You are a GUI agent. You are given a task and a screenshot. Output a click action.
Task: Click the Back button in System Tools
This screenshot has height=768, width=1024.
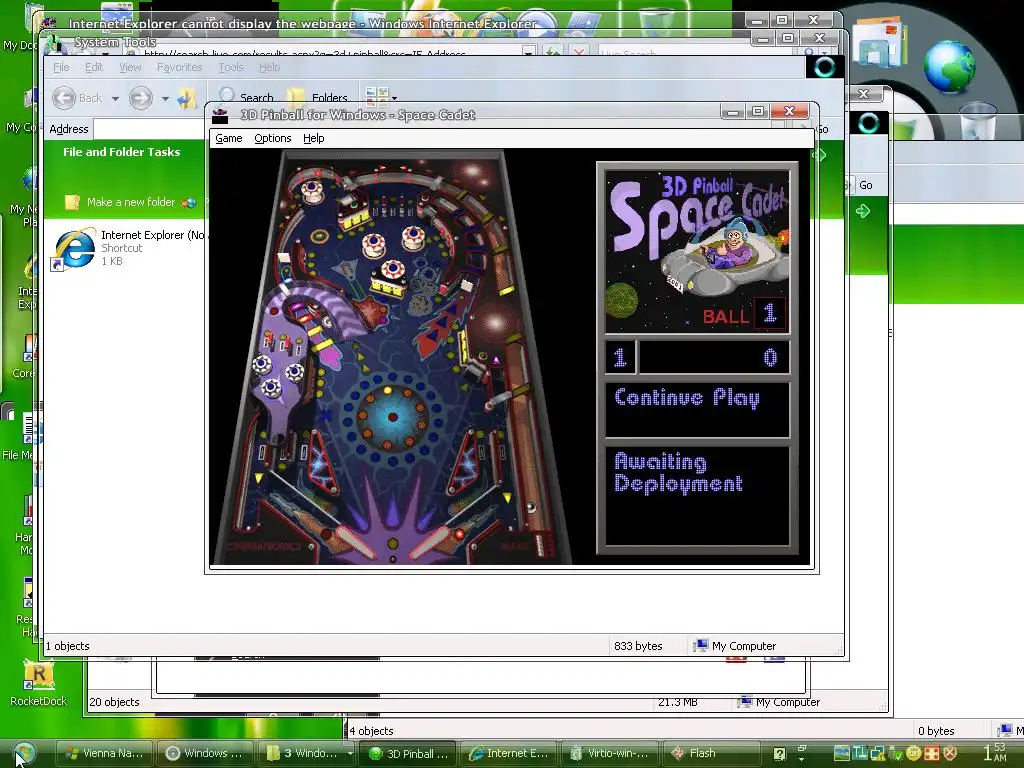[x=77, y=98]
